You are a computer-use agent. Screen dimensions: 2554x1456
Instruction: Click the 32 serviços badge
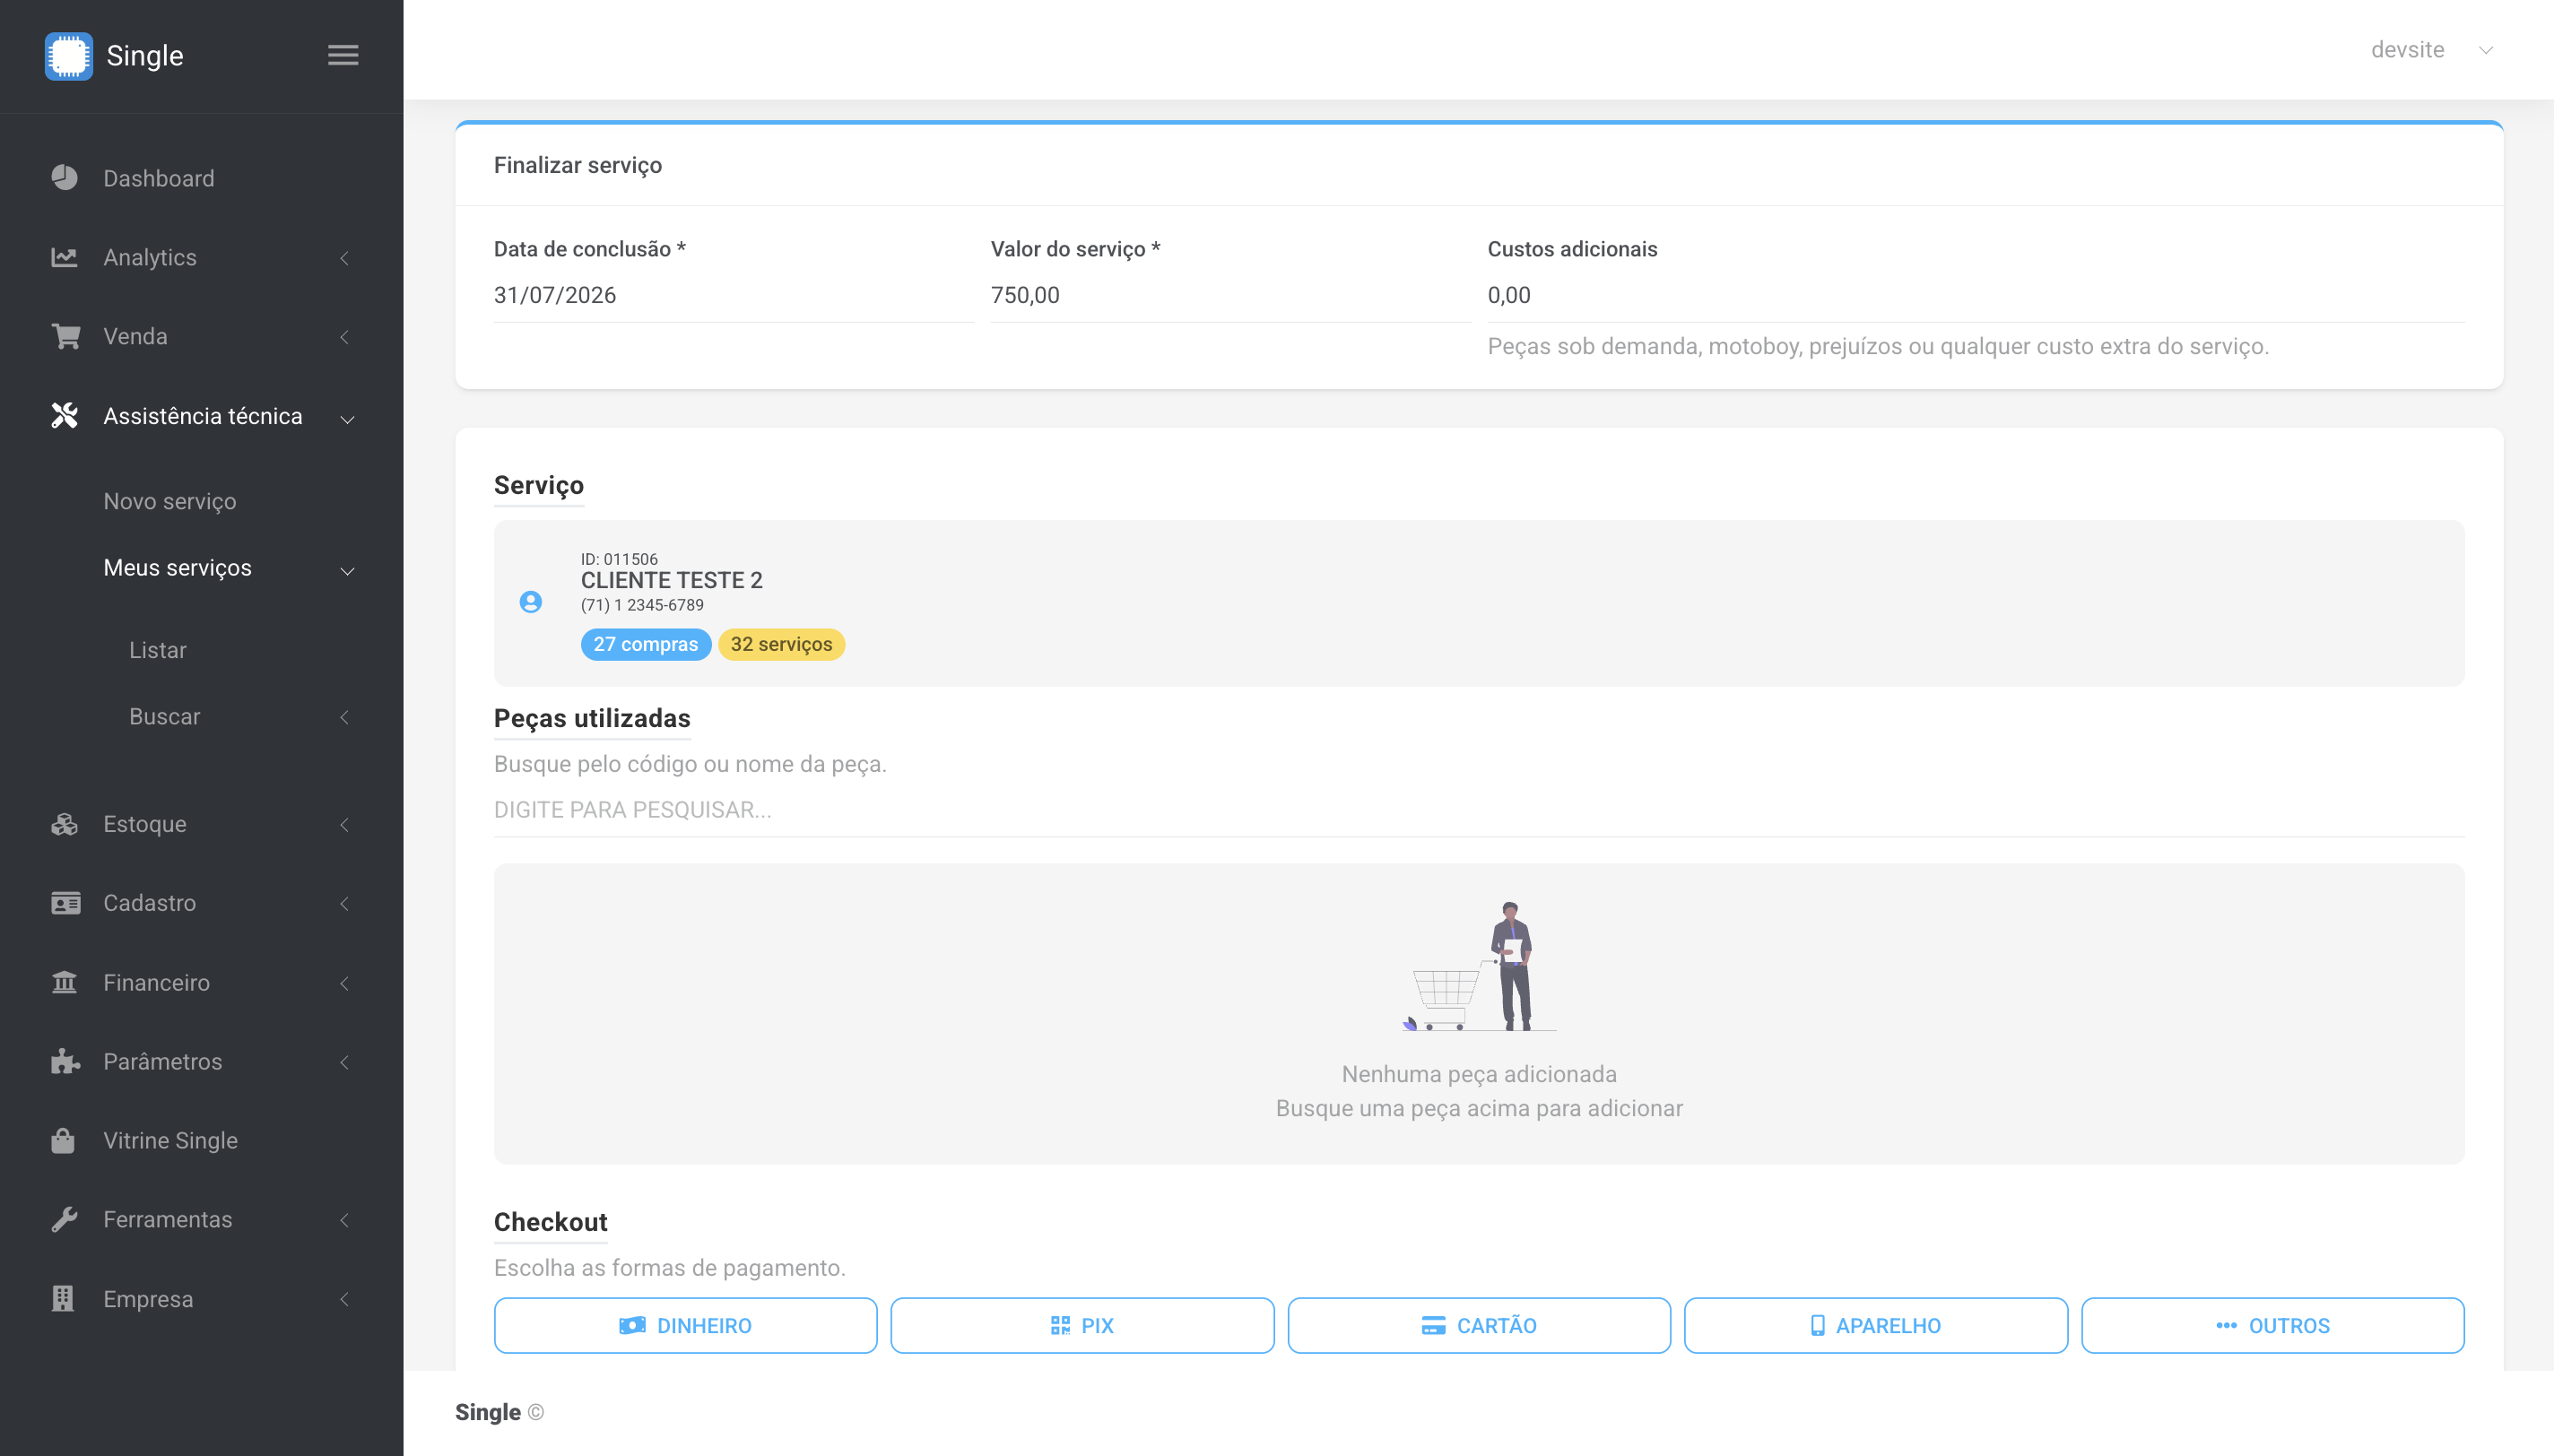[x=781, y=644]
